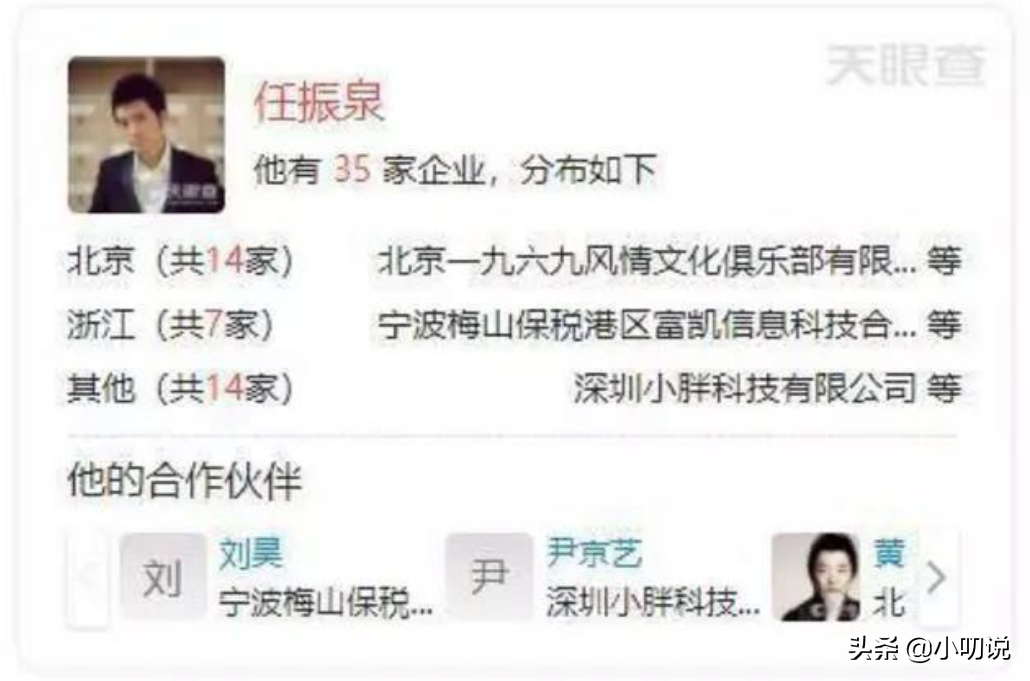Viewport: 1030px width, 681px height.
Task: Open partner 尹京艺 profile link
Action: click(x=594, y=553)
